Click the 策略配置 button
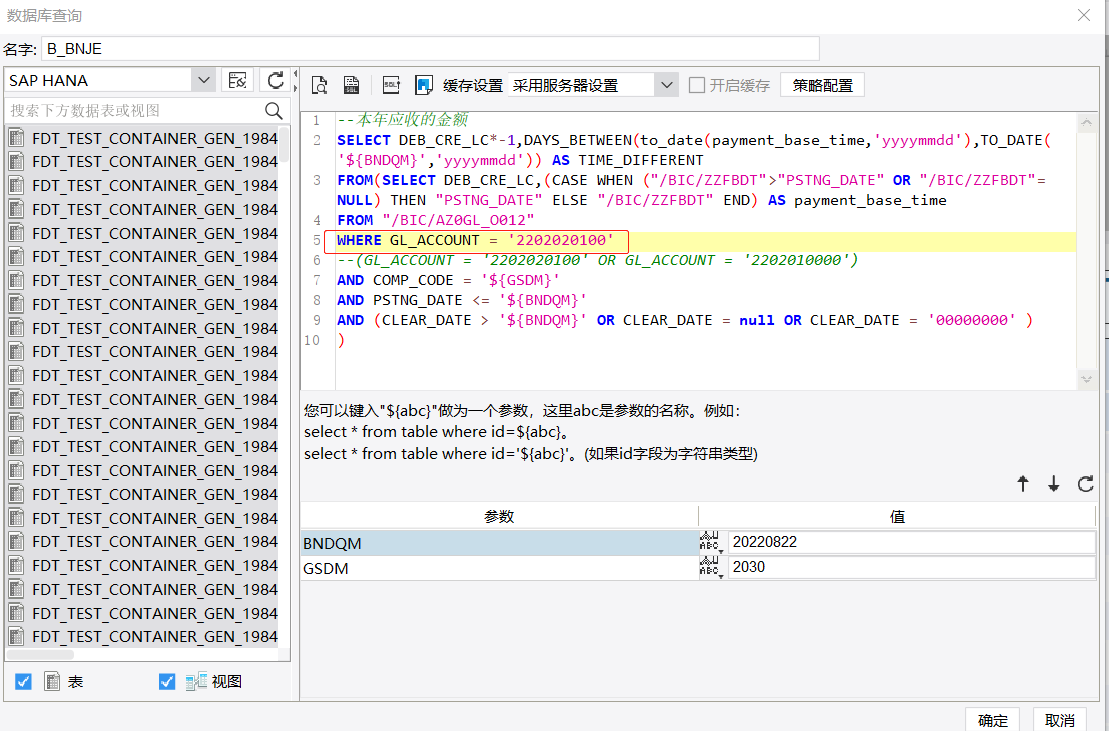 pyautogui.click(x=823, y=85)
